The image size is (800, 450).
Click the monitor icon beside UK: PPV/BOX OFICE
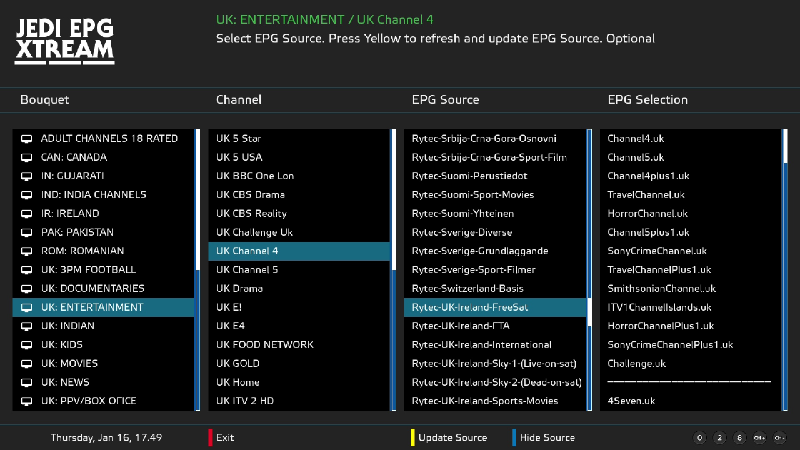(x=27, y=401)
